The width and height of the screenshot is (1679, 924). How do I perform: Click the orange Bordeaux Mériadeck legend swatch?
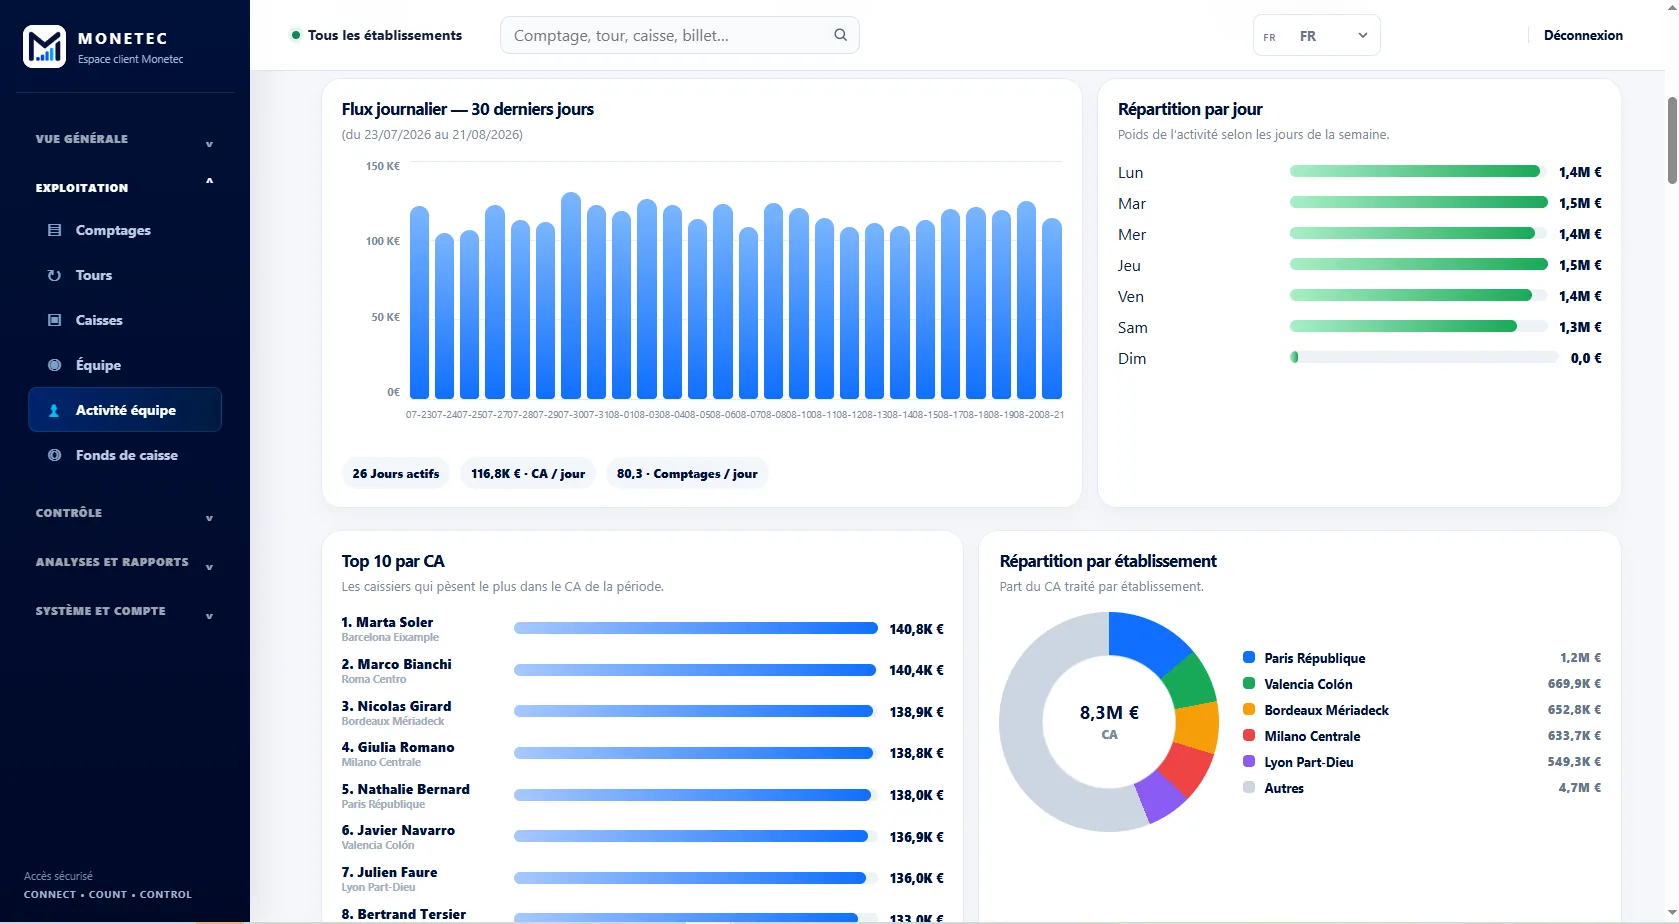[x=1249, y=710]
